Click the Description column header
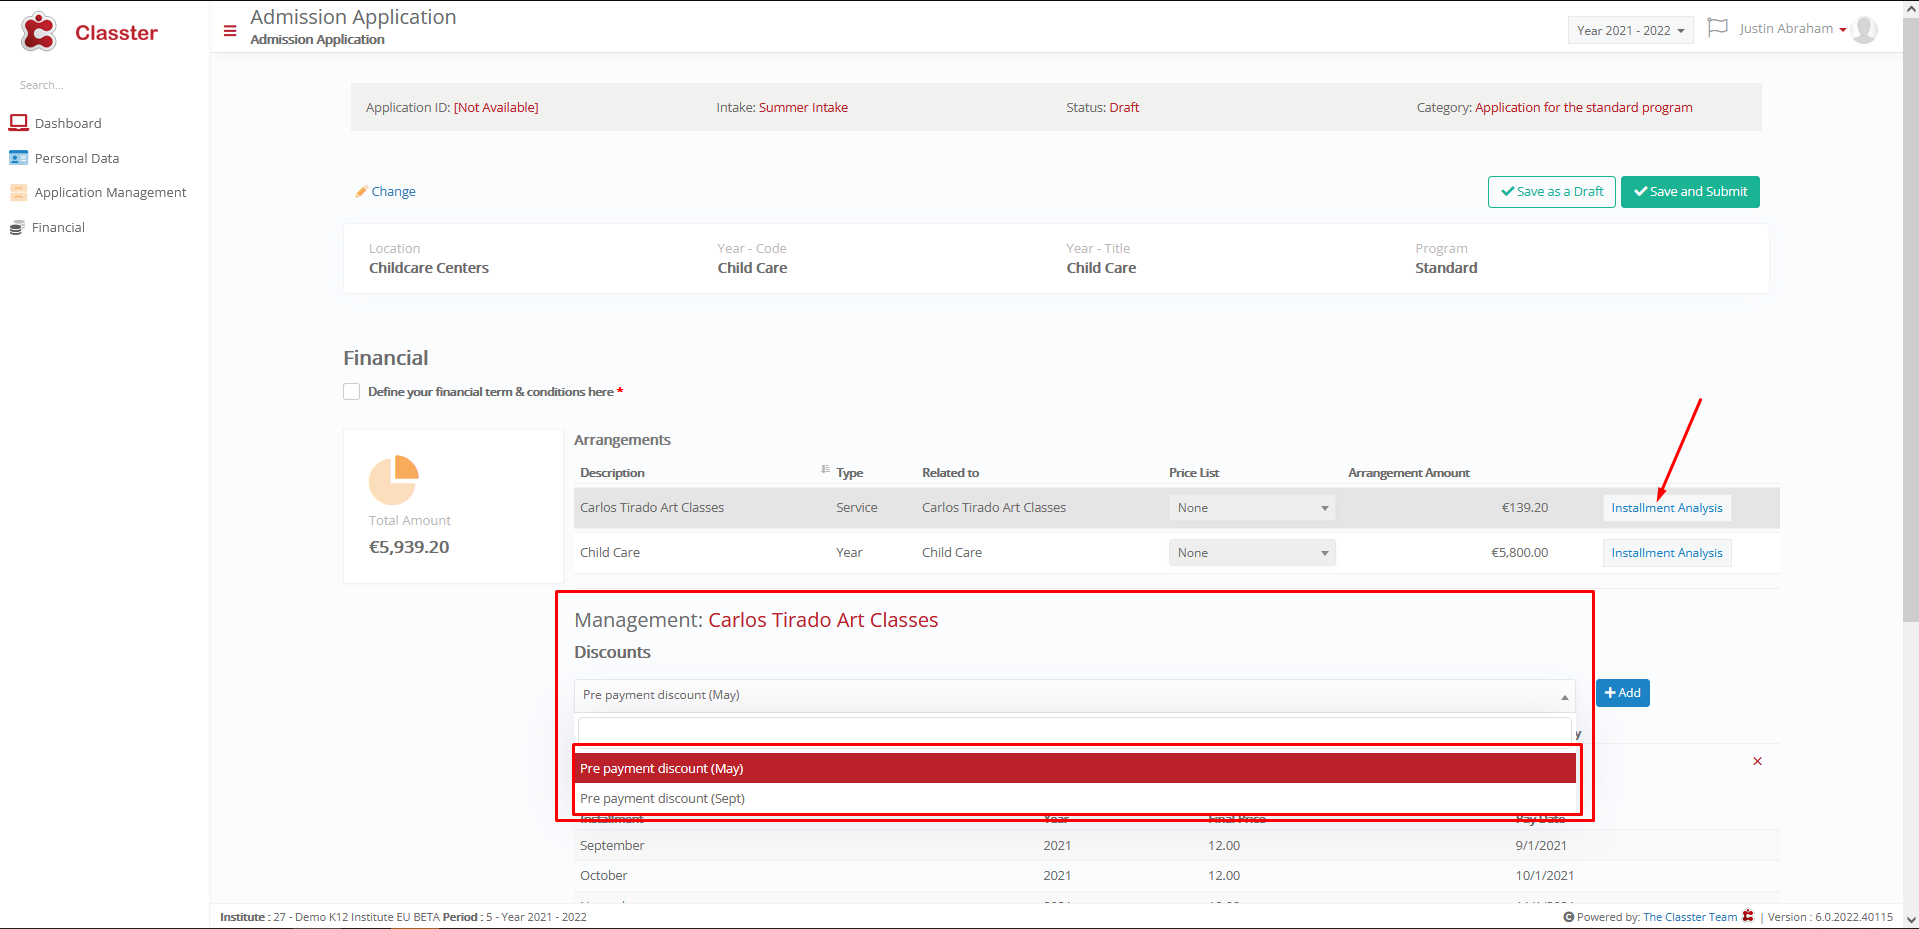This screenshot has height=929, width=1919. 612,473
